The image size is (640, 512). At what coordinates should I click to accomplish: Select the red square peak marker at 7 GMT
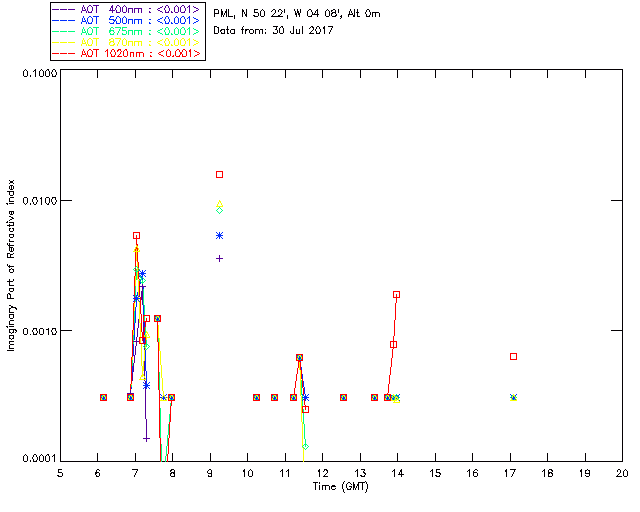(x=137, y=236)
